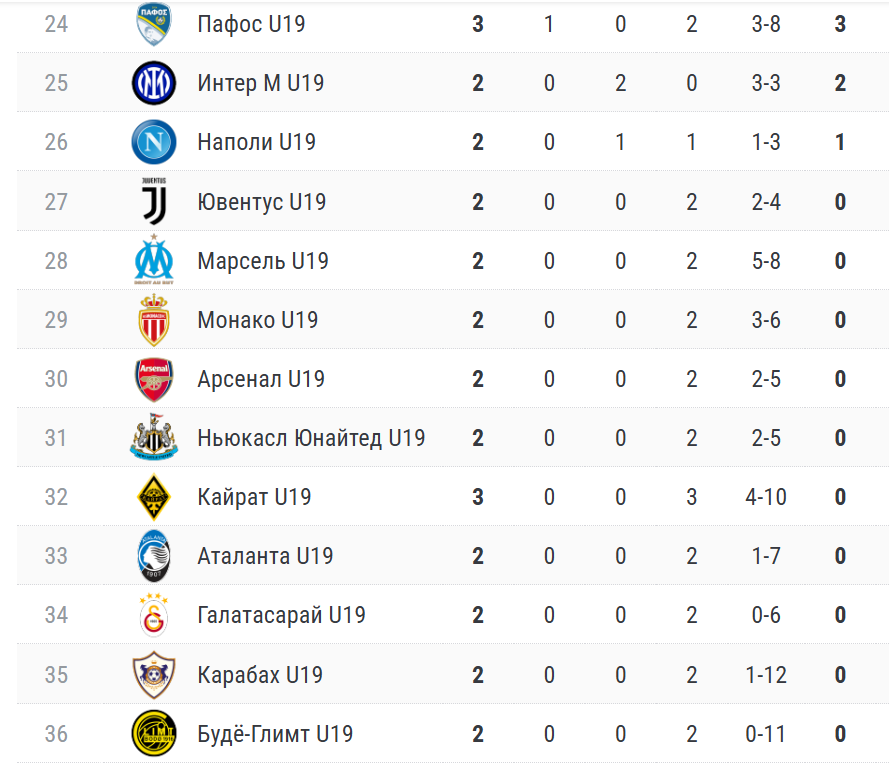Click the Будё-Глимт U19 yellow logo
Screen dimensions: 889x764
click(154, 734)
